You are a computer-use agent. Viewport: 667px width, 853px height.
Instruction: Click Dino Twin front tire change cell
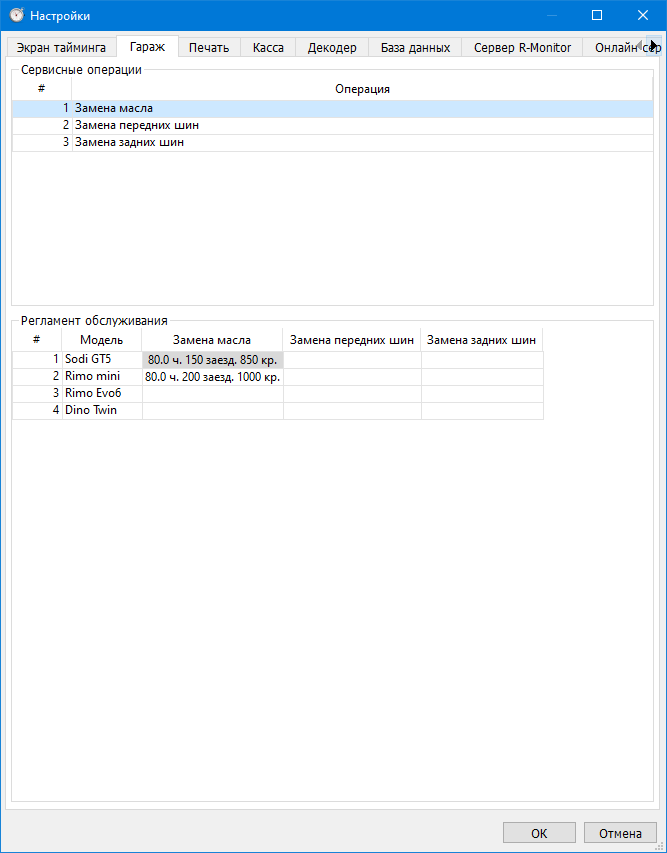352,411
